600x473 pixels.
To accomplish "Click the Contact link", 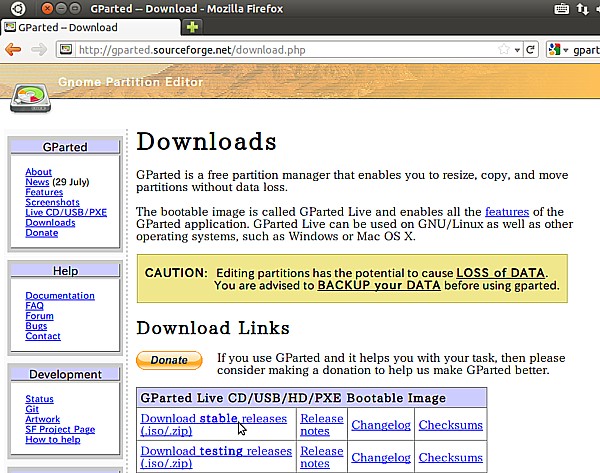I will pyautogui.click(x=43, y=336).
